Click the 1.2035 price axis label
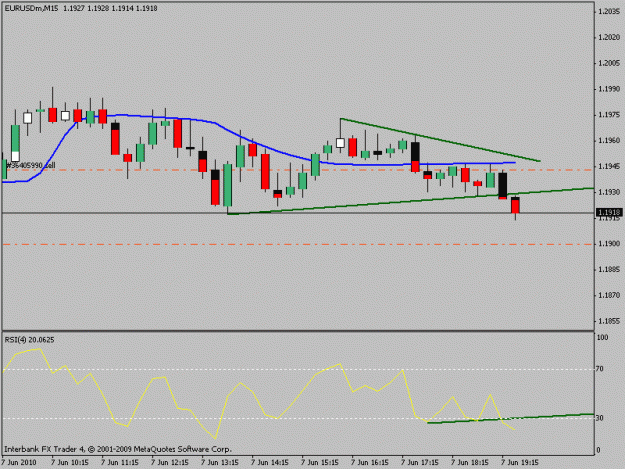The image size is (625, 469). [609, 12]
